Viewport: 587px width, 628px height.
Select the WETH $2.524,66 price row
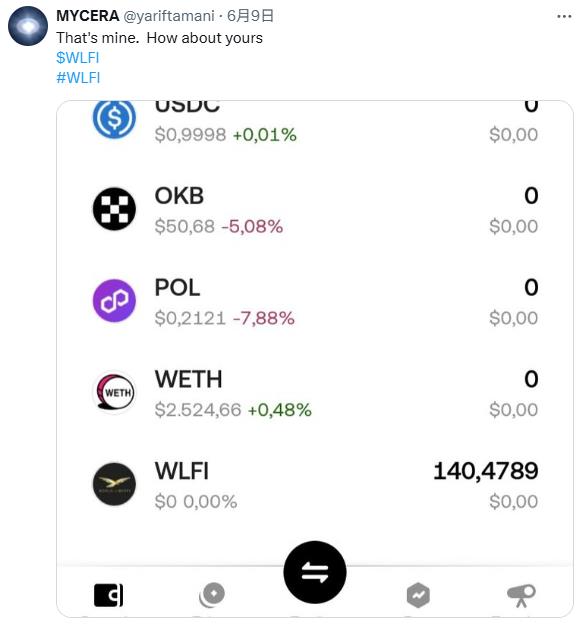tap(233, 410)
